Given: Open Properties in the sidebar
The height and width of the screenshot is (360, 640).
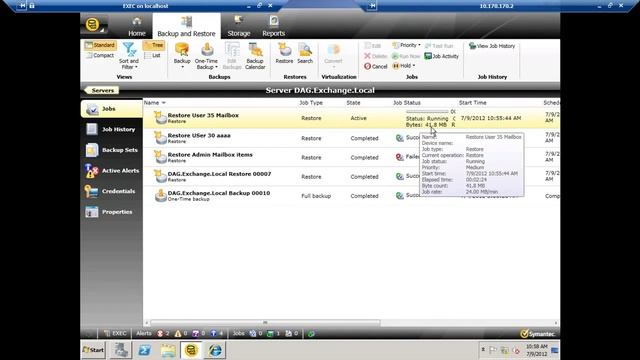Looking at the screenshot, I should click(x=111, y=212).
